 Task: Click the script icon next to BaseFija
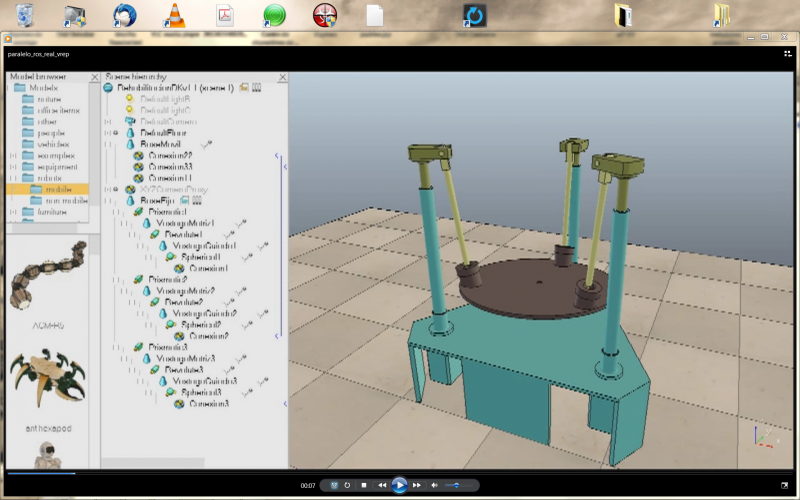185,200
